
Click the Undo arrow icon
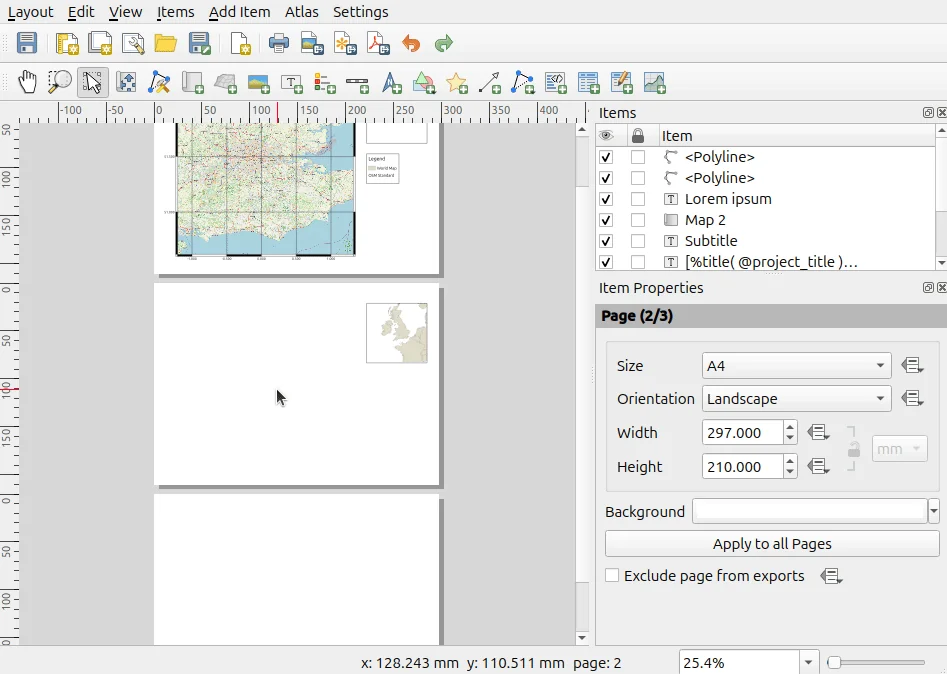coord(411,43)
